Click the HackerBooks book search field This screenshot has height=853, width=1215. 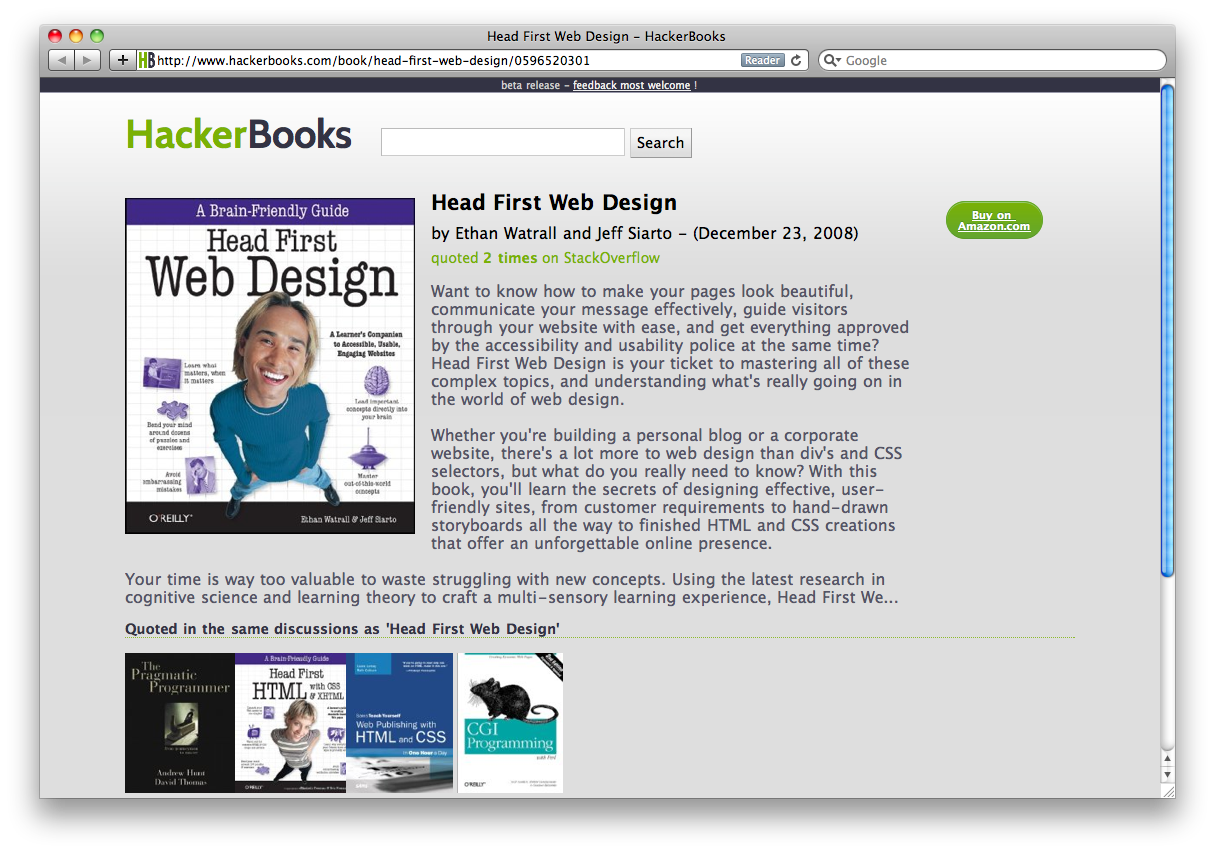503,142
